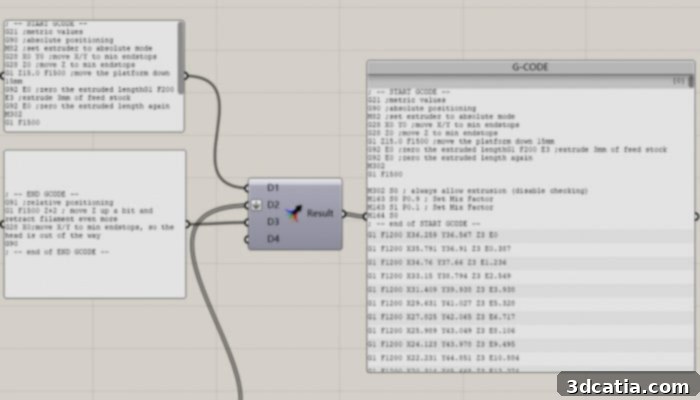The height and width of the screenshot is (400, 700).
Task: Select row ending in 'Z3 E1.236'
Action: click(530, 262)
